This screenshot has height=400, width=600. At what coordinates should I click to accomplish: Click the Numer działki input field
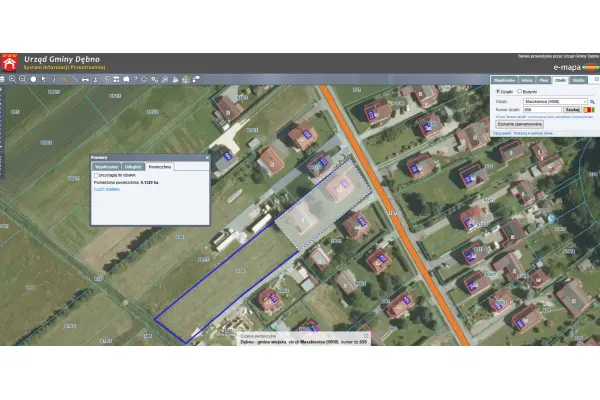(x=542, y=110)
